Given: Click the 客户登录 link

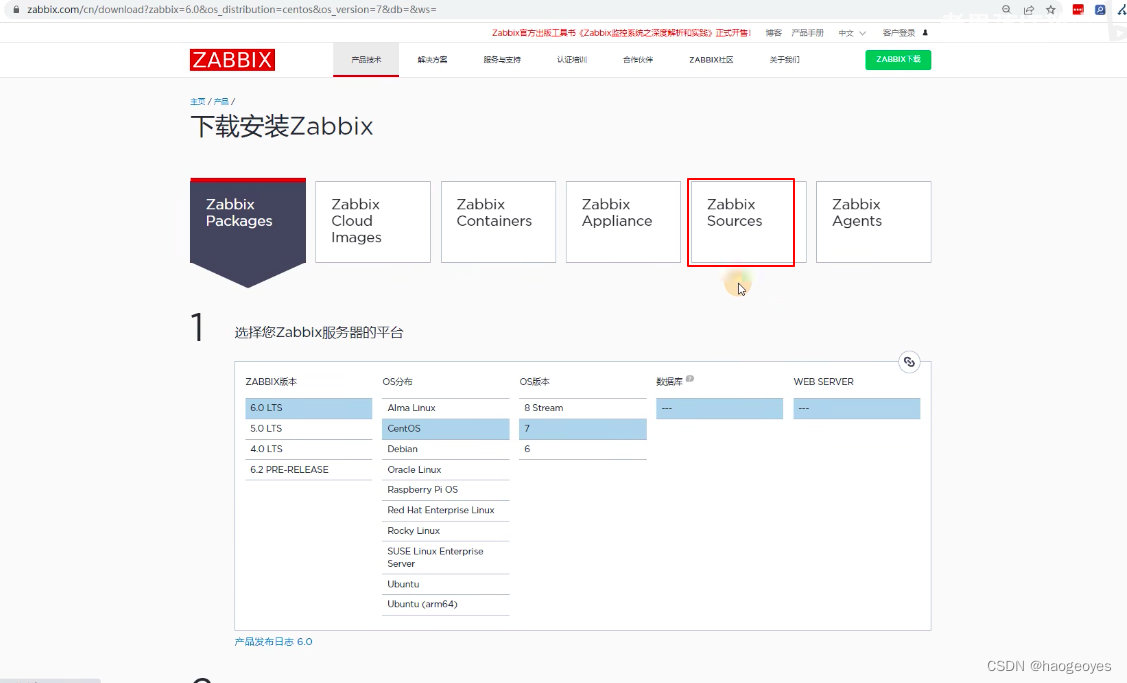Looking at the screenshot, I should click(898, 33).
